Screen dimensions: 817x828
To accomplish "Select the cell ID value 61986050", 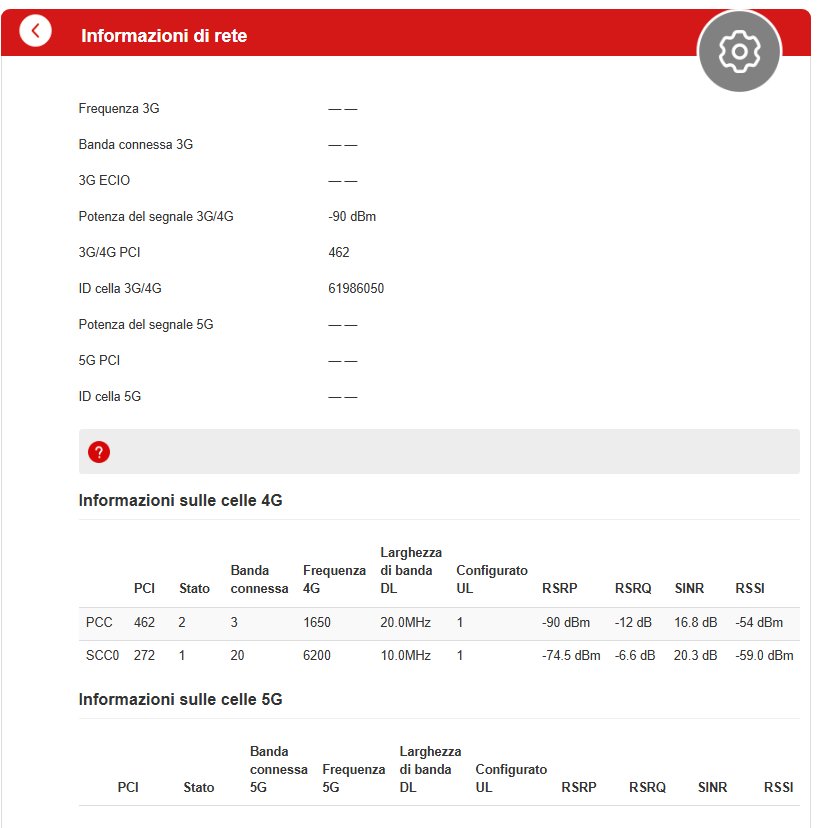I will pos(356,288).
